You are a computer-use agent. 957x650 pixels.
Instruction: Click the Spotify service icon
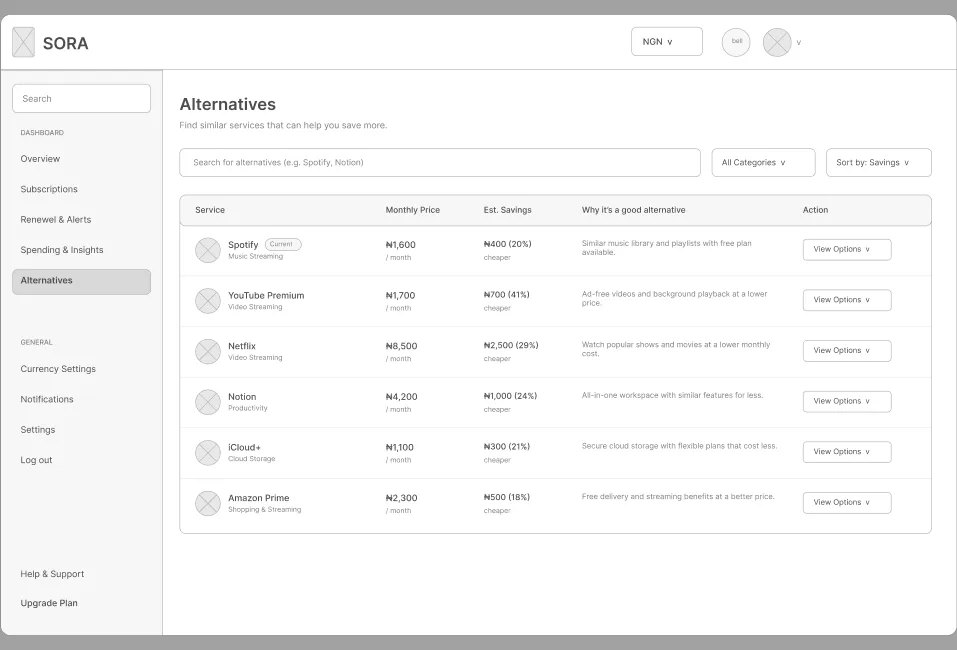[208, 250]
